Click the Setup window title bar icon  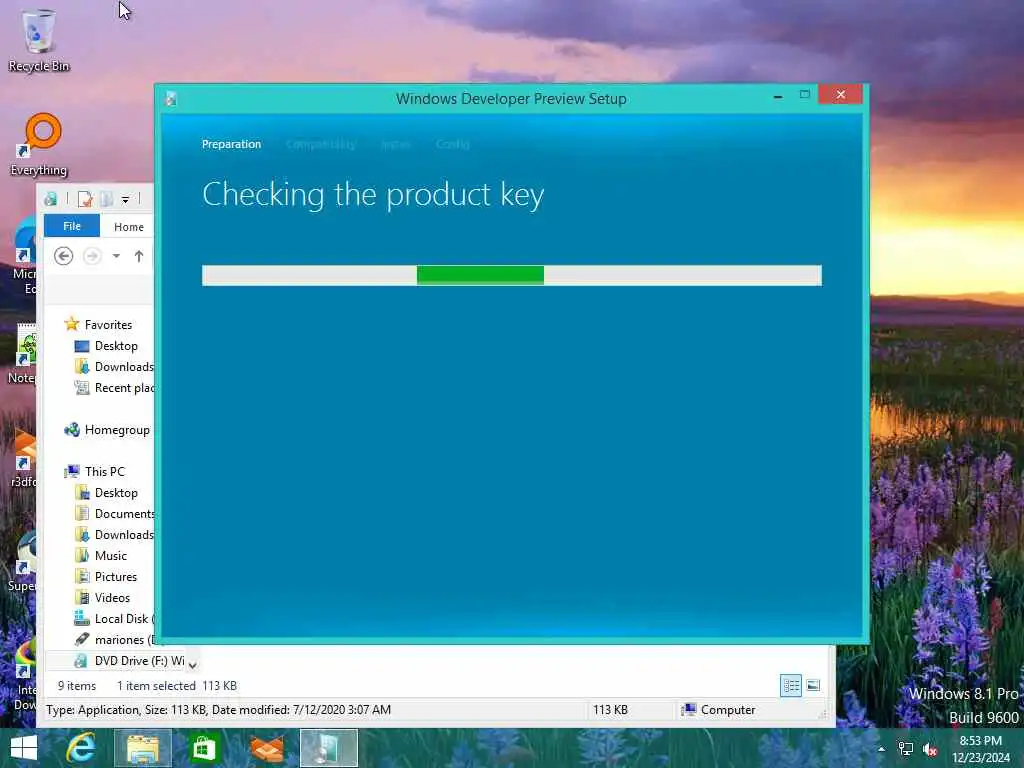tap(171, 99)
